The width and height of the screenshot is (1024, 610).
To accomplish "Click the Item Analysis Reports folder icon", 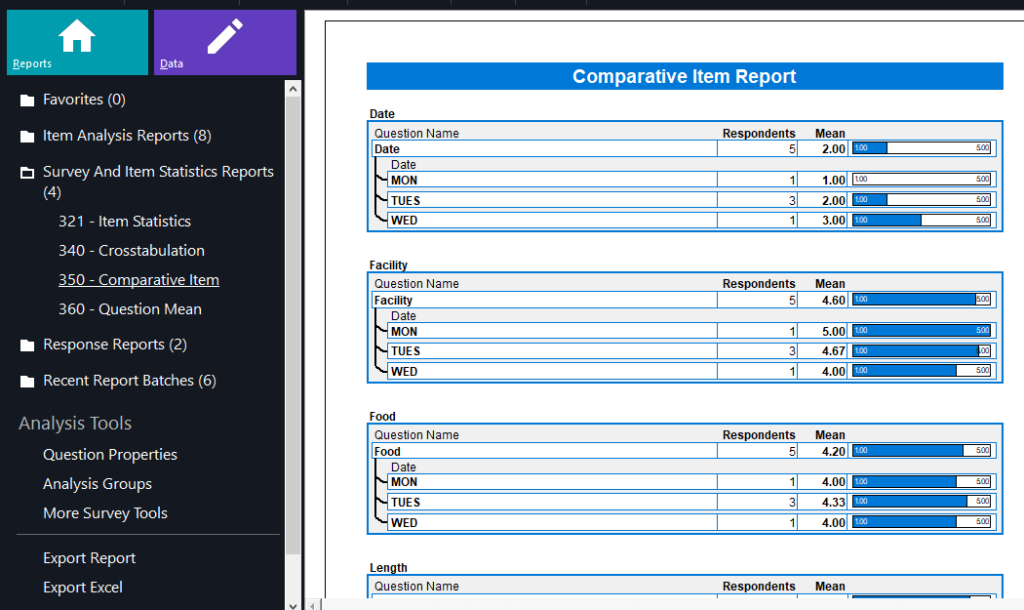I will (x=27, y=136).
